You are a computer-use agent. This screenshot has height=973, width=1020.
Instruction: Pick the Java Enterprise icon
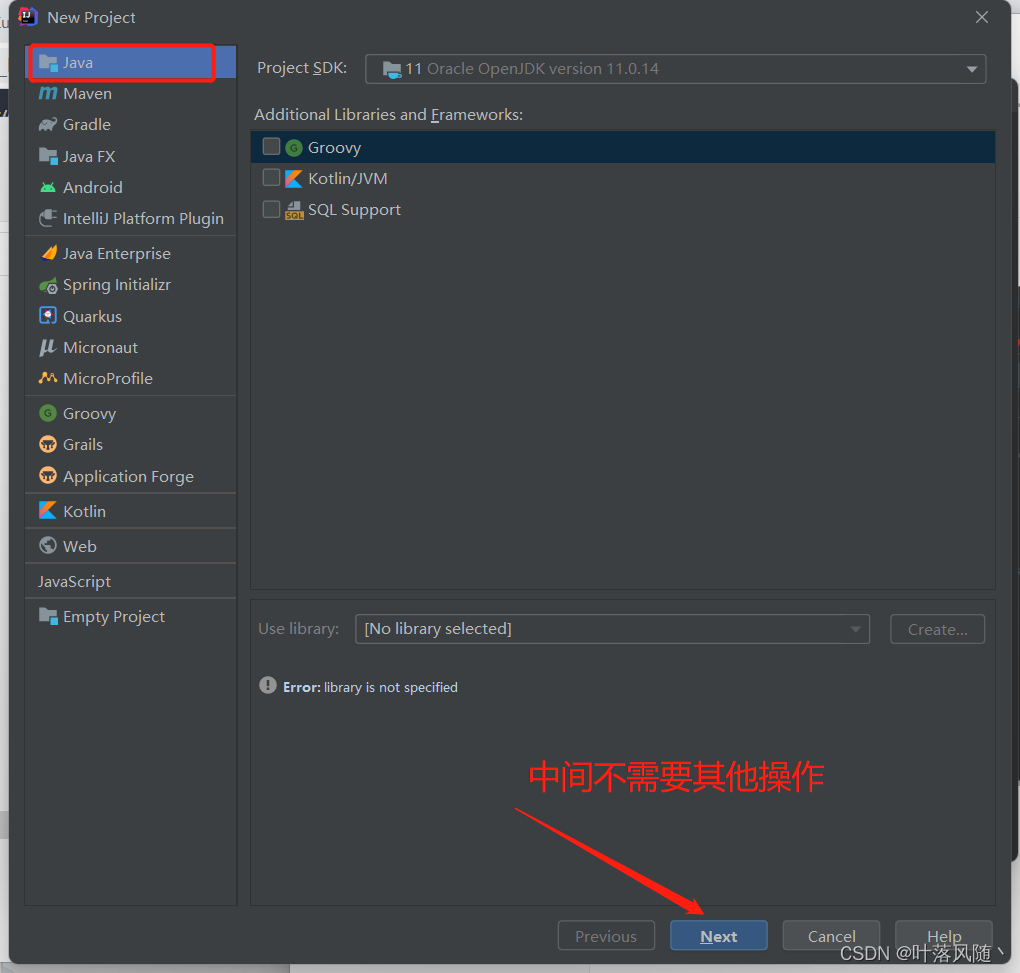[x=49, y=253]
